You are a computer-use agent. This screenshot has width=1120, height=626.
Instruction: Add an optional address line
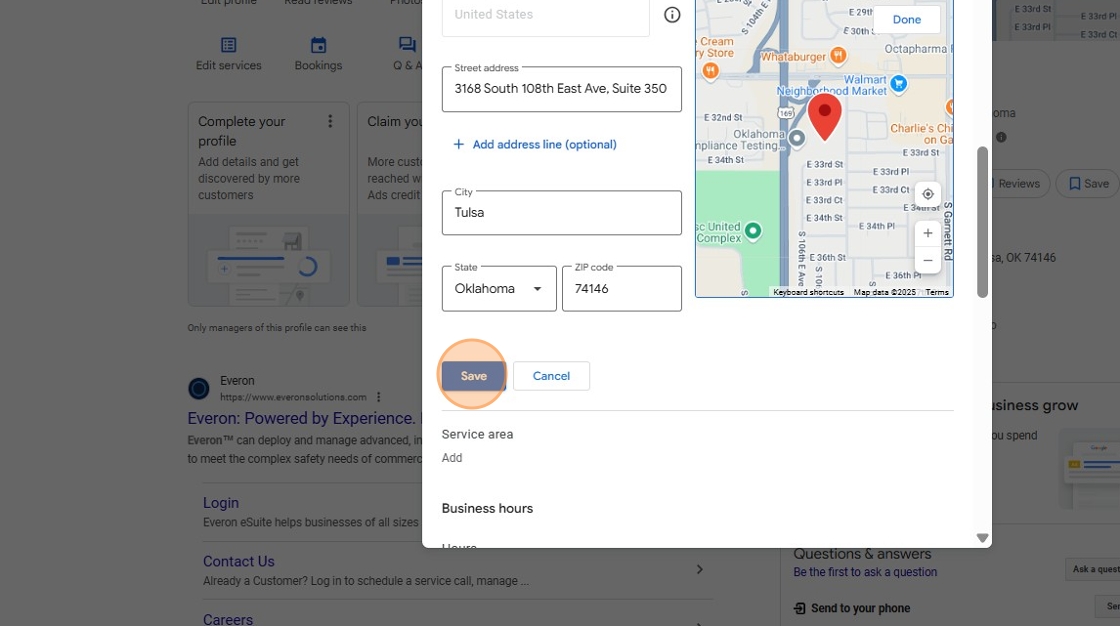pos(534,144)
